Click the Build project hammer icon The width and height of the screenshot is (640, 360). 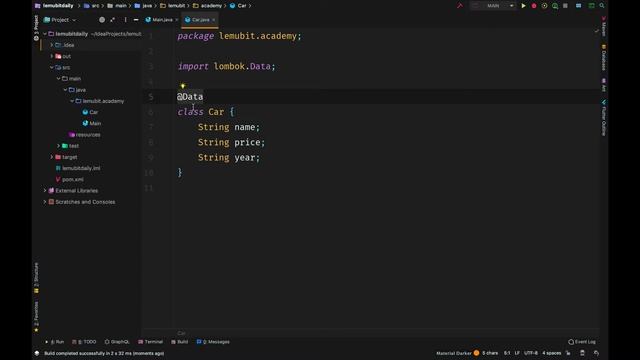coord(460,6)
